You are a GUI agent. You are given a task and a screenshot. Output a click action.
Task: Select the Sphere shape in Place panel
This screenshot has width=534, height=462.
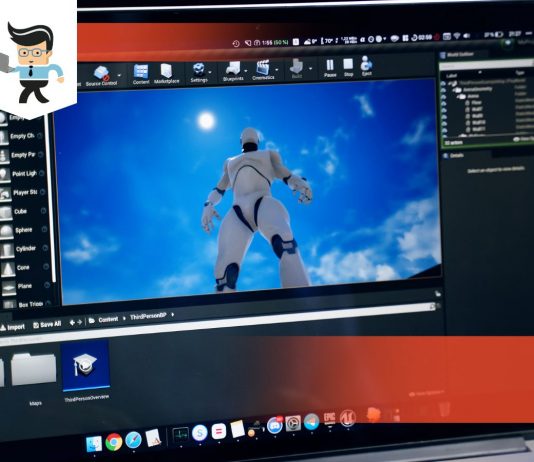click(16, 231)
